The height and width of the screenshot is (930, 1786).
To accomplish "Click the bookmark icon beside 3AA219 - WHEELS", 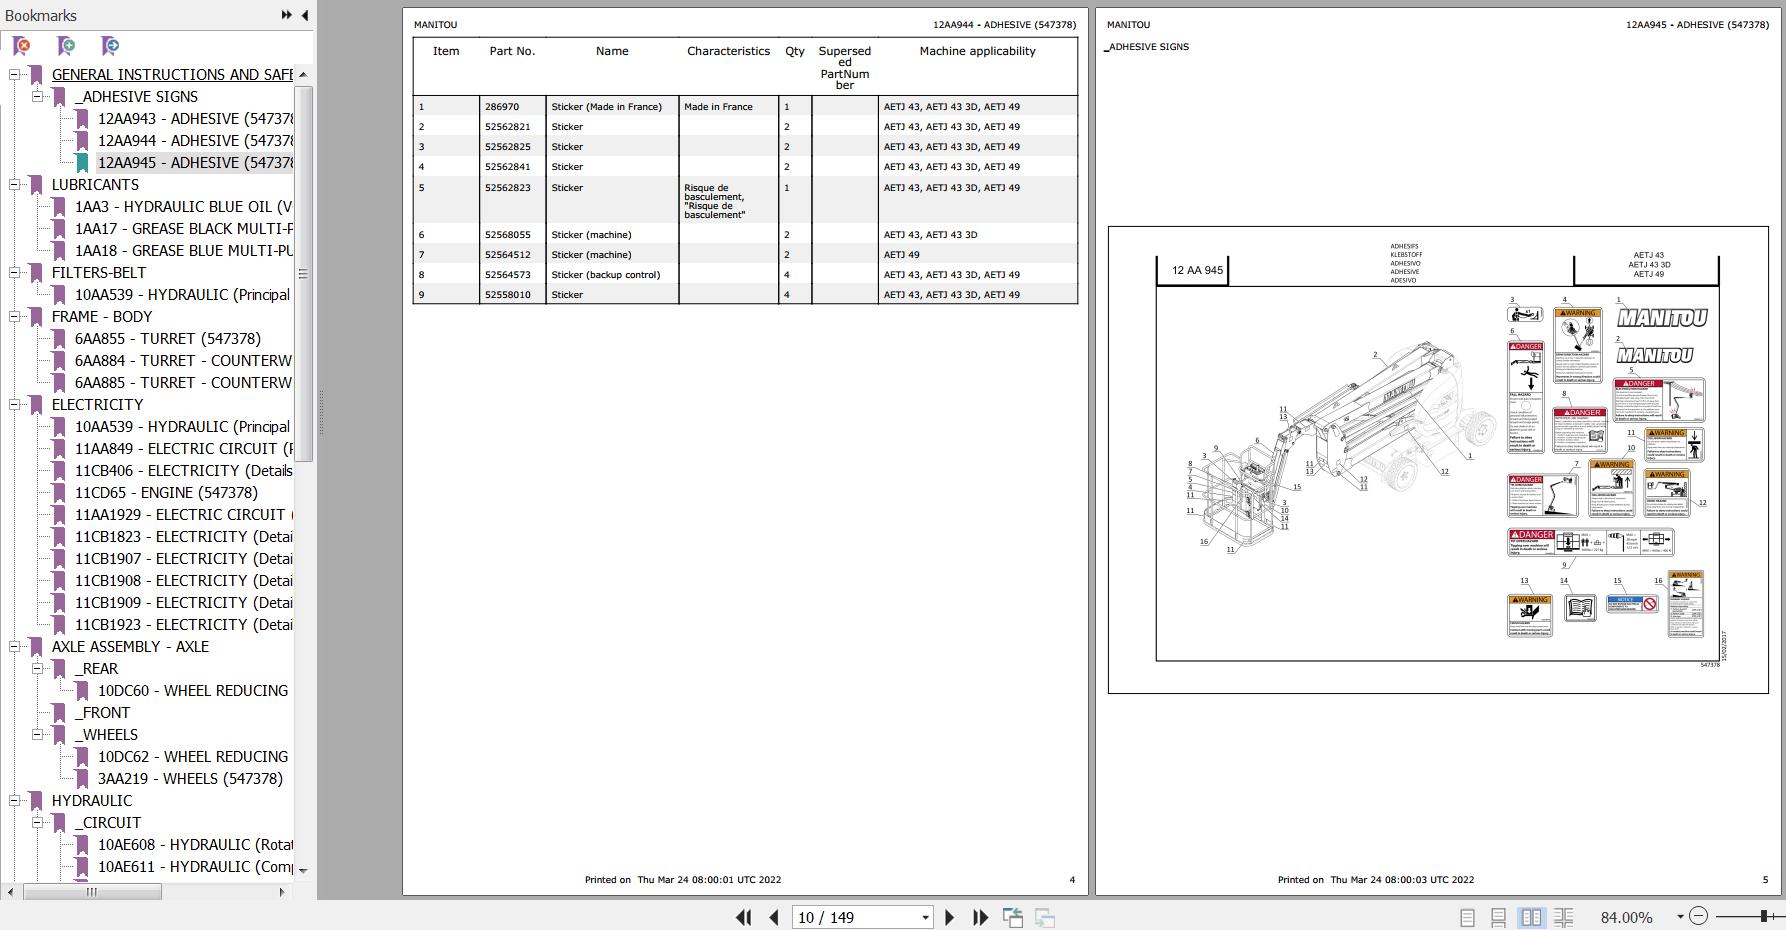I will coord(82,779).
